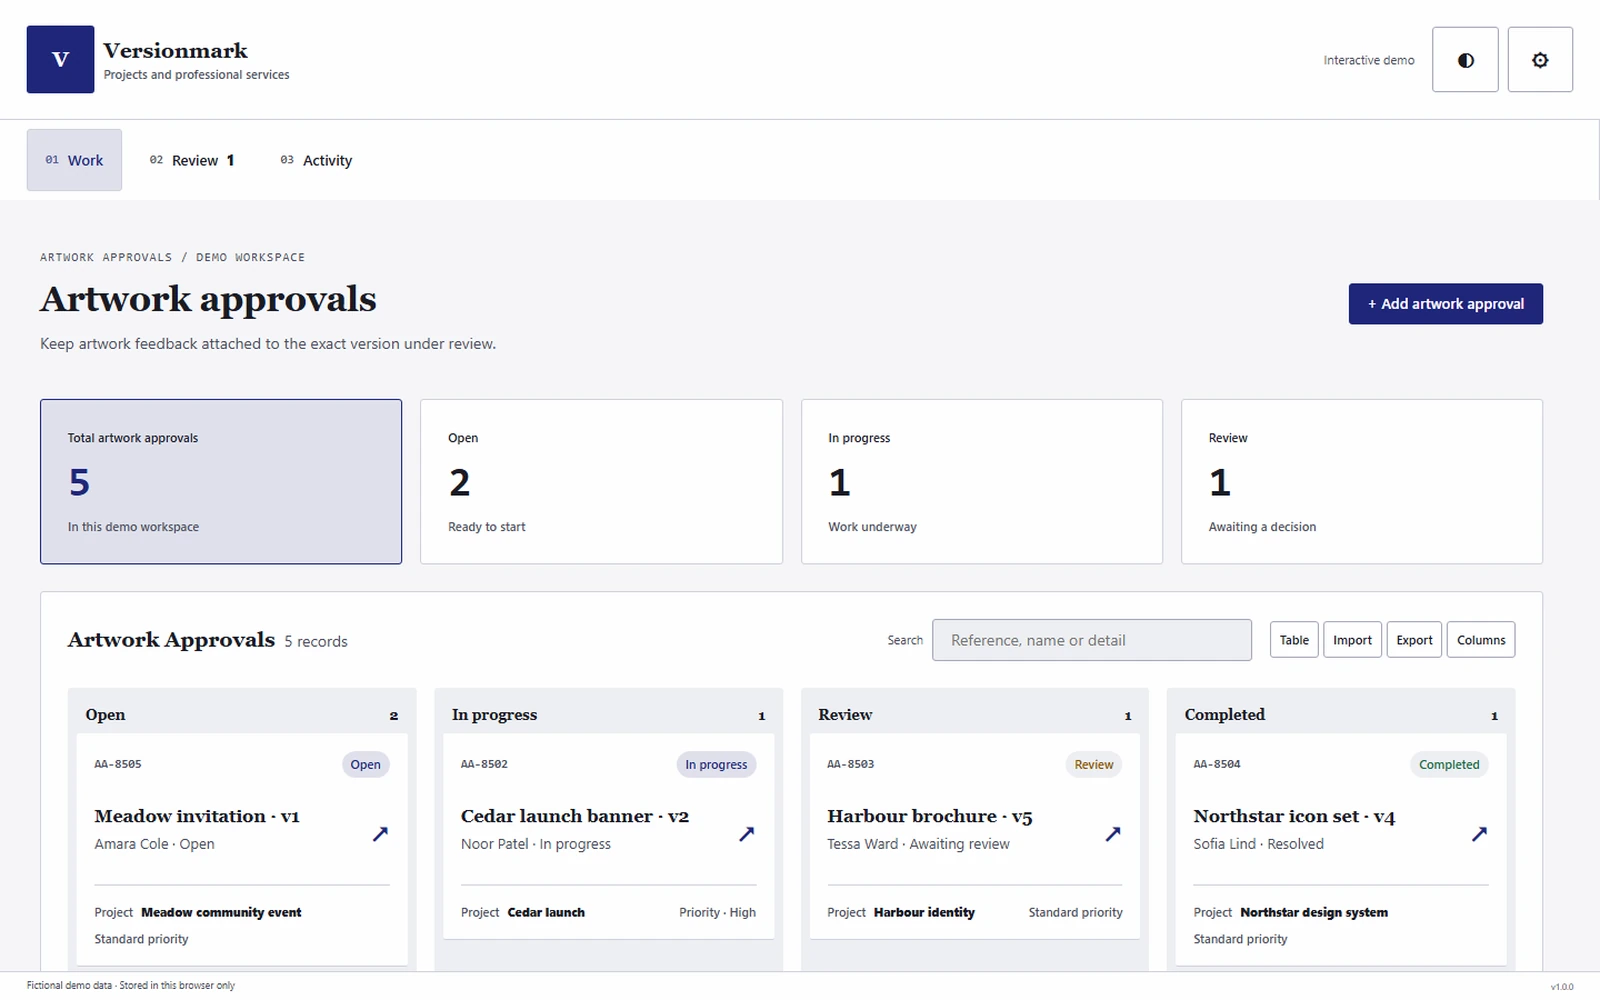This screenshot has width=1600, height=1000.
Task: Focus the Reference, name or detail search field
Action: pyautogui.click(x=1092, y=640)
